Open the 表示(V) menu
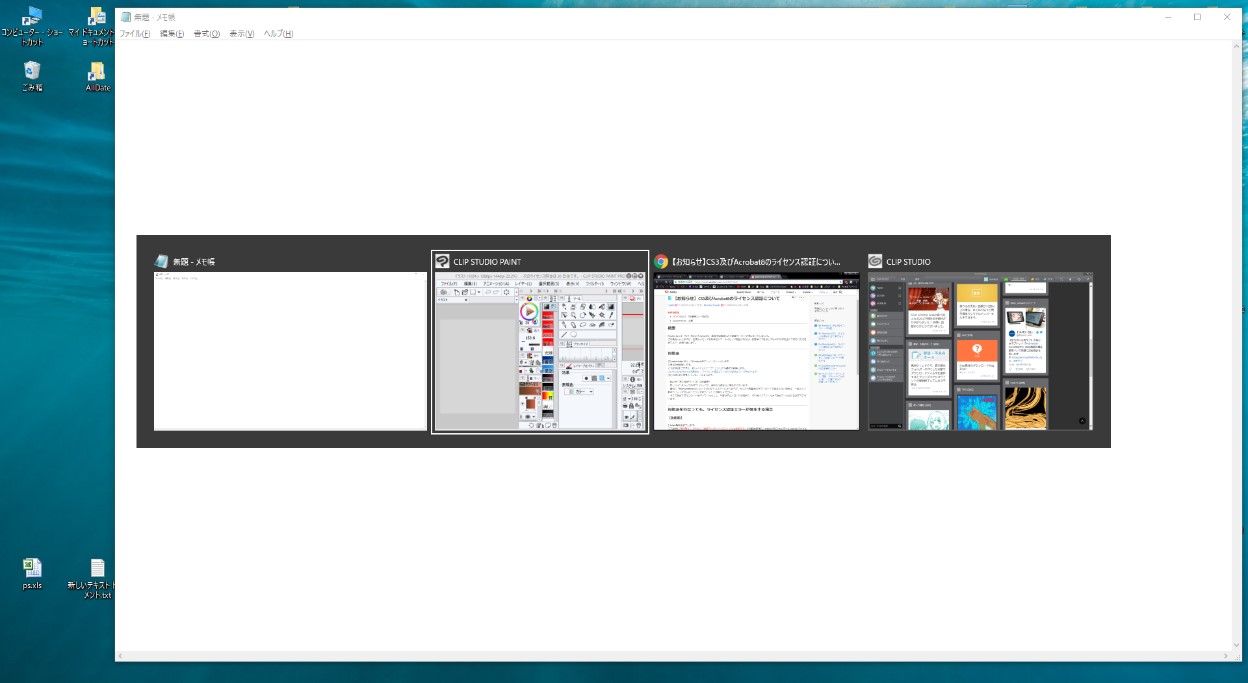Screen dimensions: 1248x683 tap(241, 34)
